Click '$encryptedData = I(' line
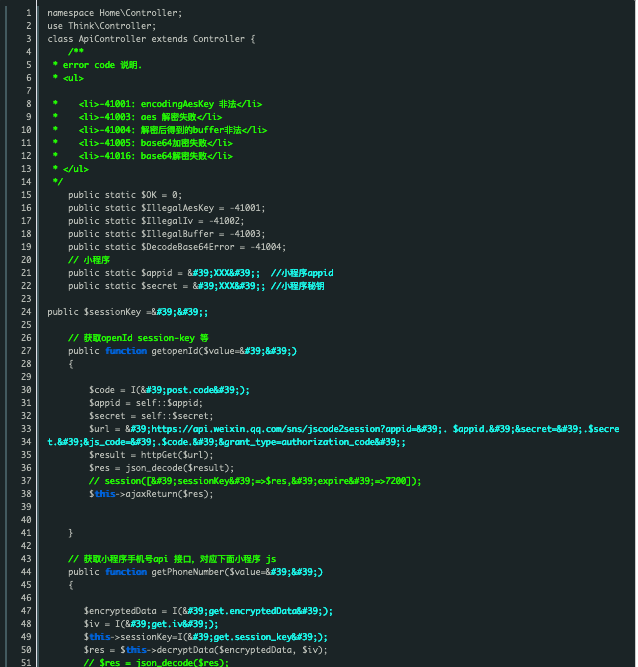Image resolution: width=638 pixels, height=667 pixels. 208,611
